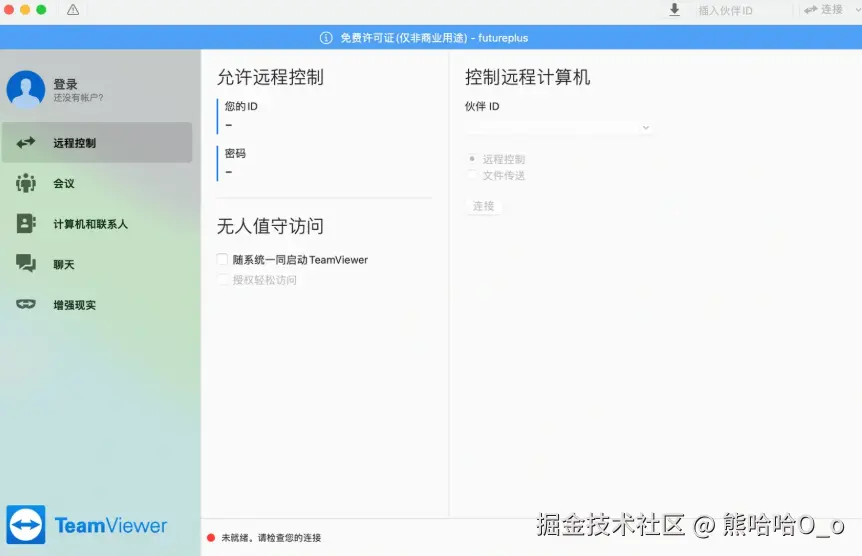Select the 远程控制 radio button

[x=472, y=158]
